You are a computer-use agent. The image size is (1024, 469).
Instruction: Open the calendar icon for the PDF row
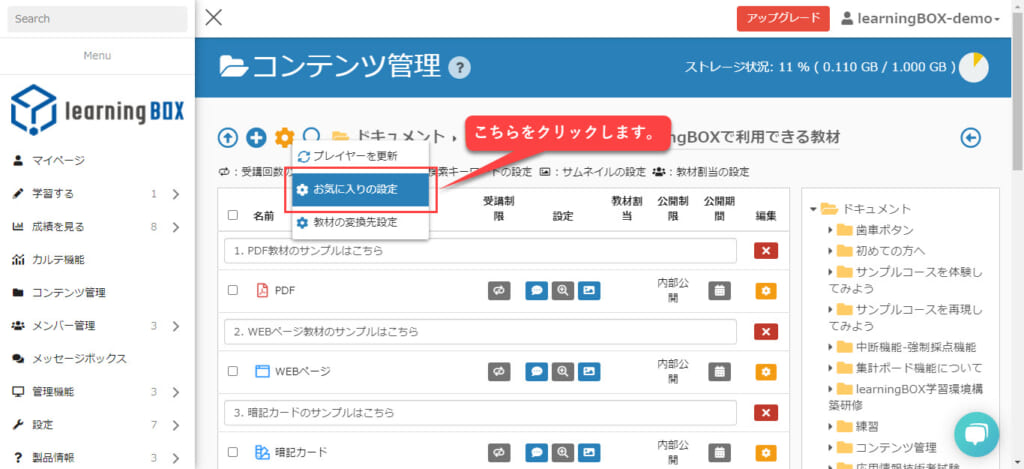pos(720,291)
